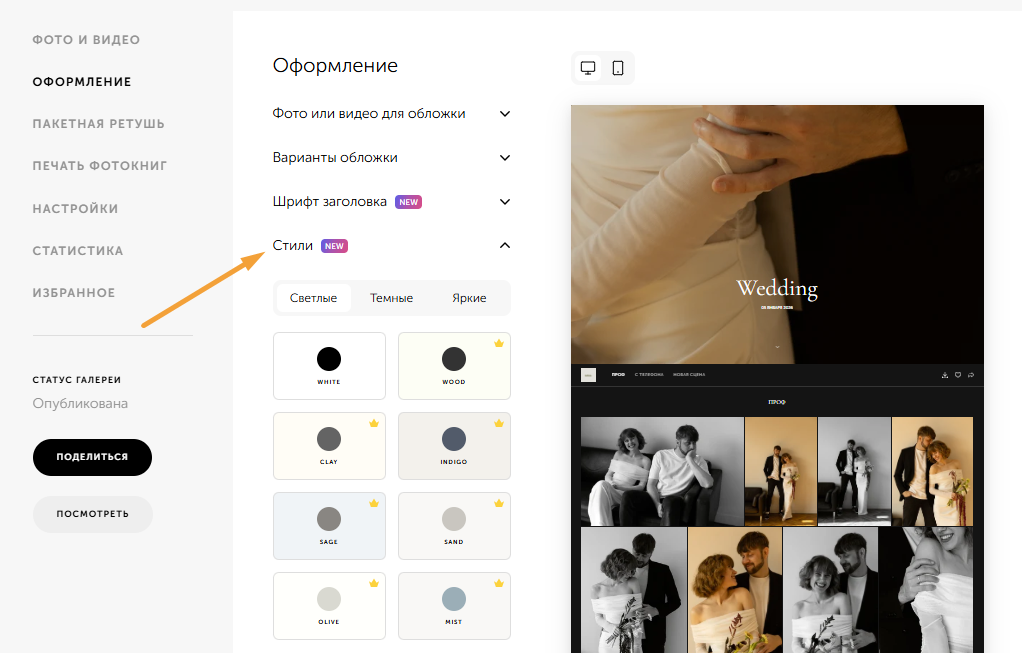Screen dimensions: 1022x653
Task: Go to 'Пакетная ретушь' in sidebar
Action: click(x=98, y=124)
